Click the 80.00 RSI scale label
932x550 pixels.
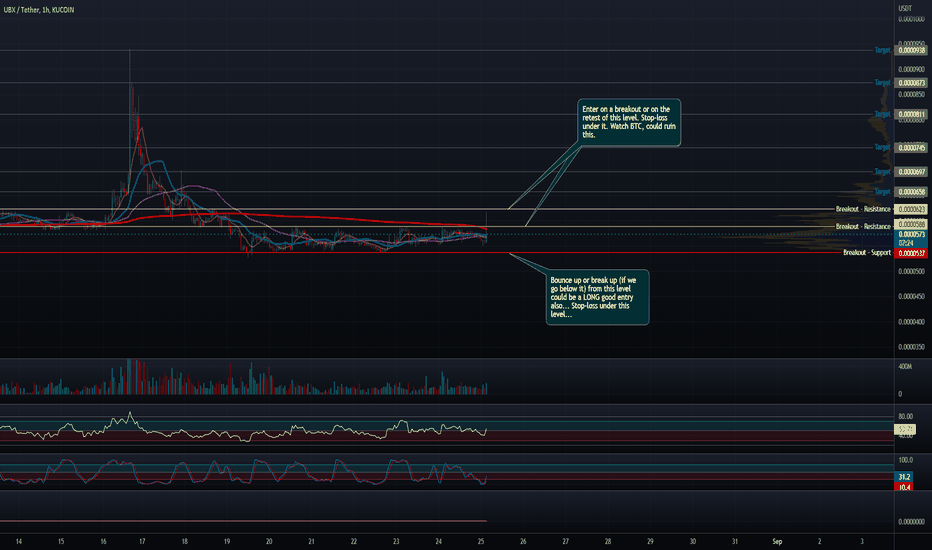(905, 416)
